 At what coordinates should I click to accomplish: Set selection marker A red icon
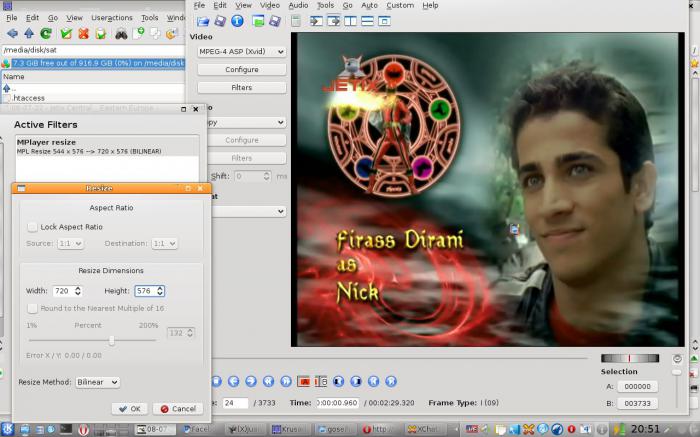pyautogui.click(x=304, y=381)
